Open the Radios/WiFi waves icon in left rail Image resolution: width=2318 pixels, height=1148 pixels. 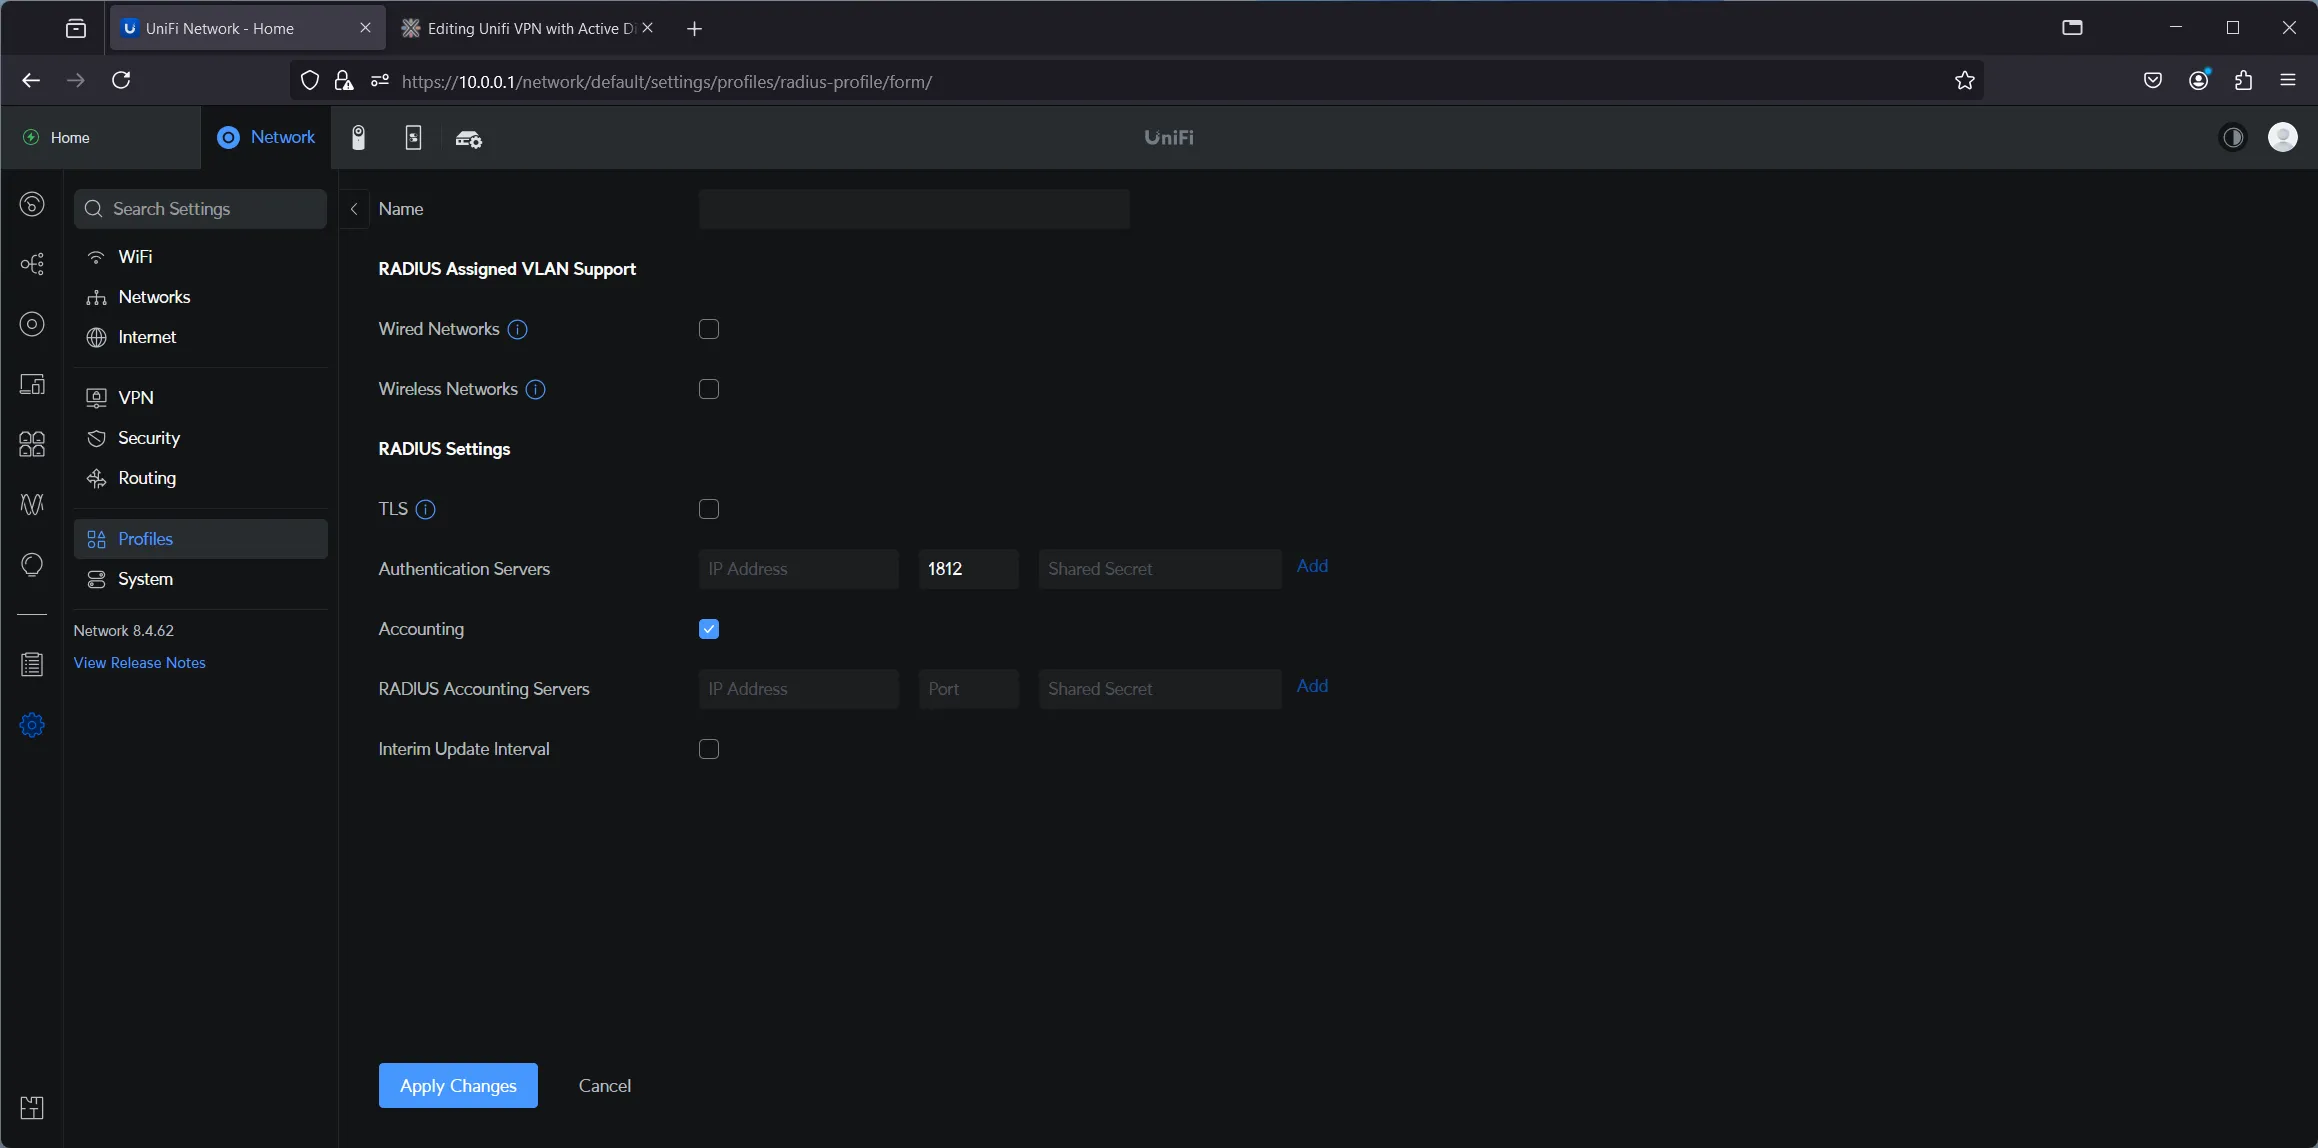point(32,504)
